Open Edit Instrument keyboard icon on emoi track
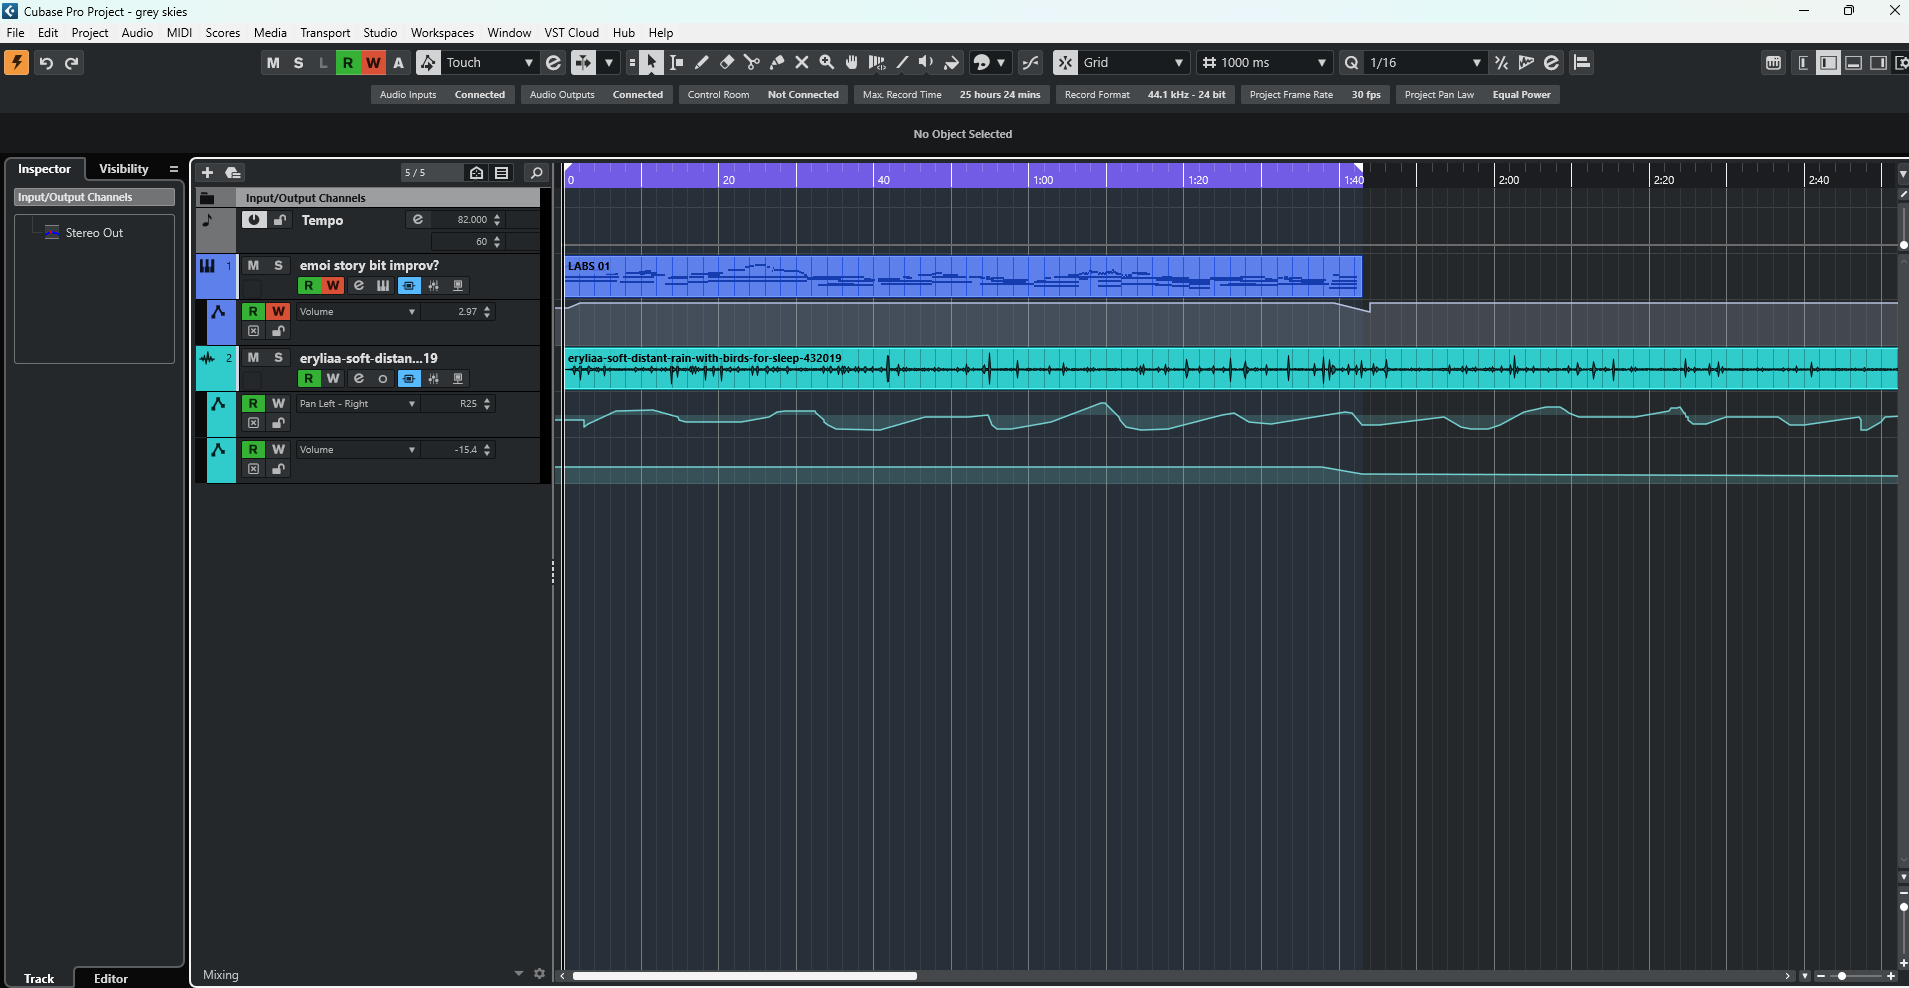 click(x=383, y=286)
